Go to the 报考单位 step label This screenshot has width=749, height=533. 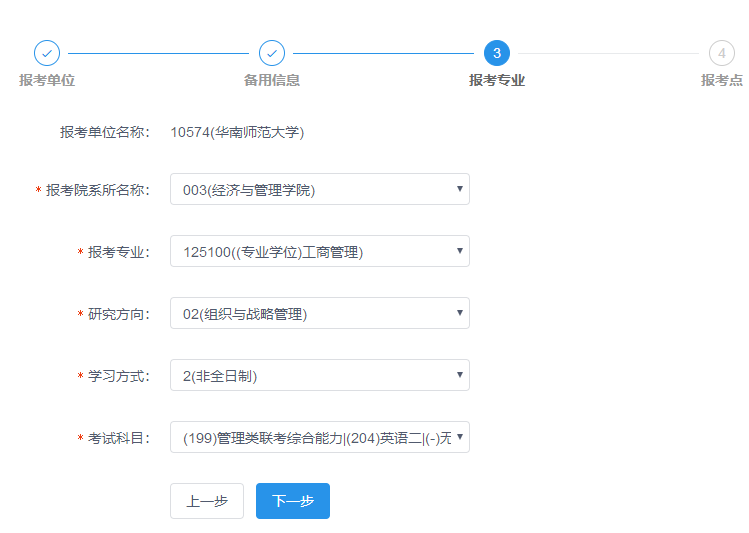(x=47, y=80)
